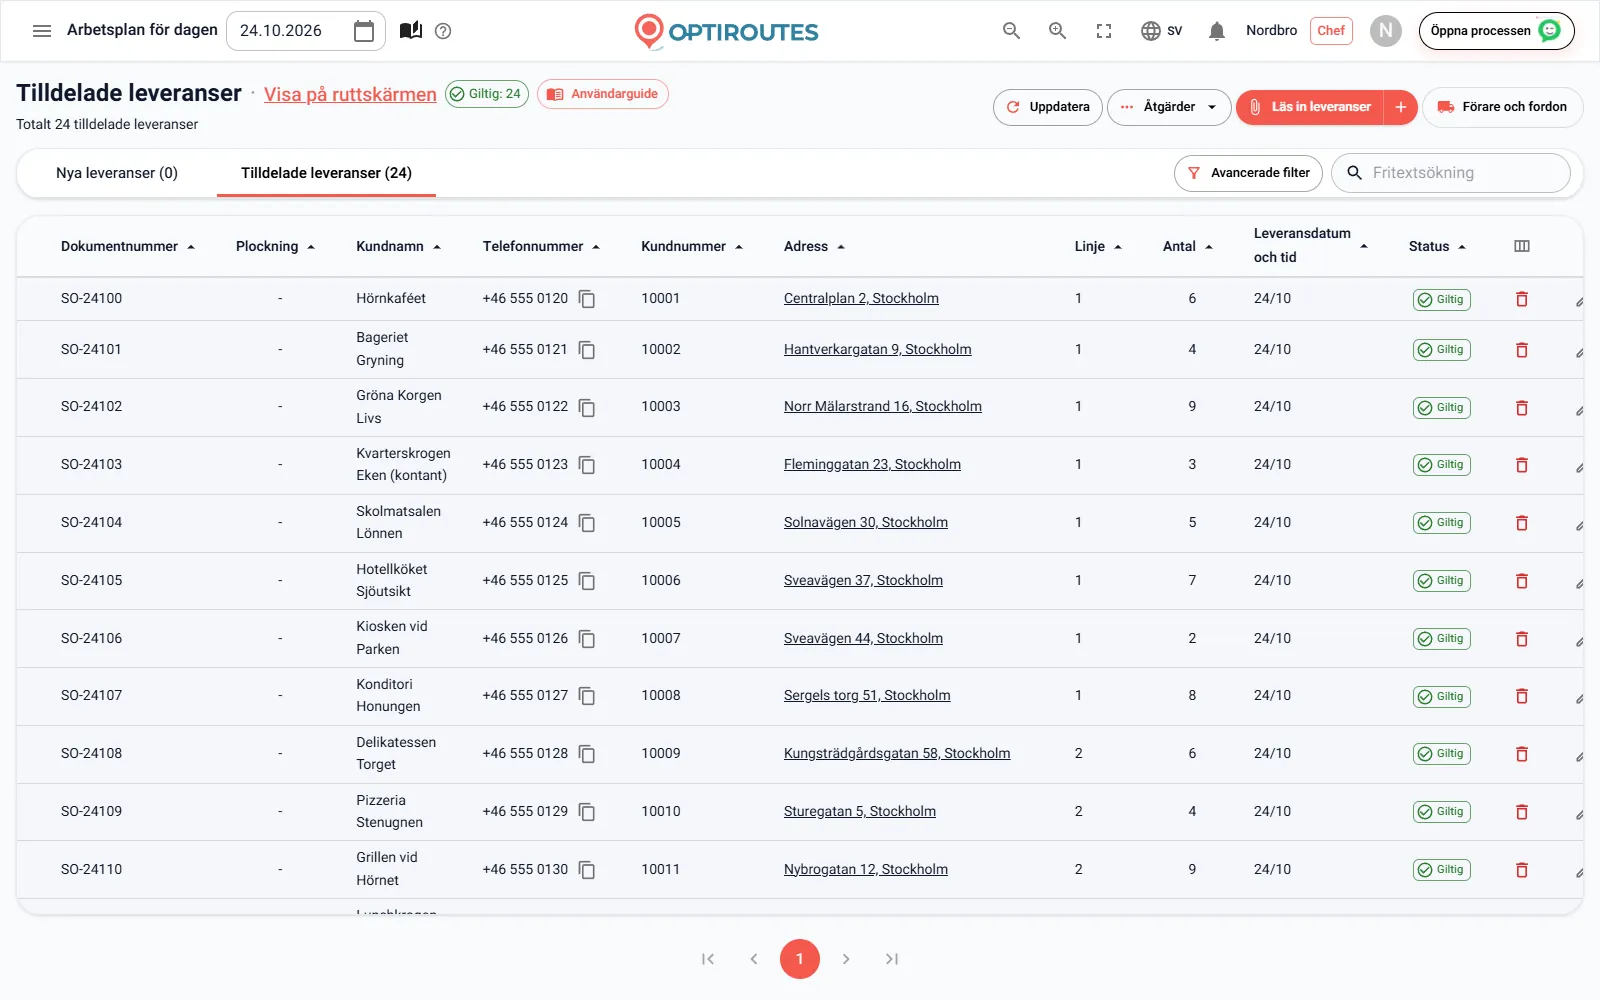
Task: Click Öppna processen button
Action: pos(1496,31)
